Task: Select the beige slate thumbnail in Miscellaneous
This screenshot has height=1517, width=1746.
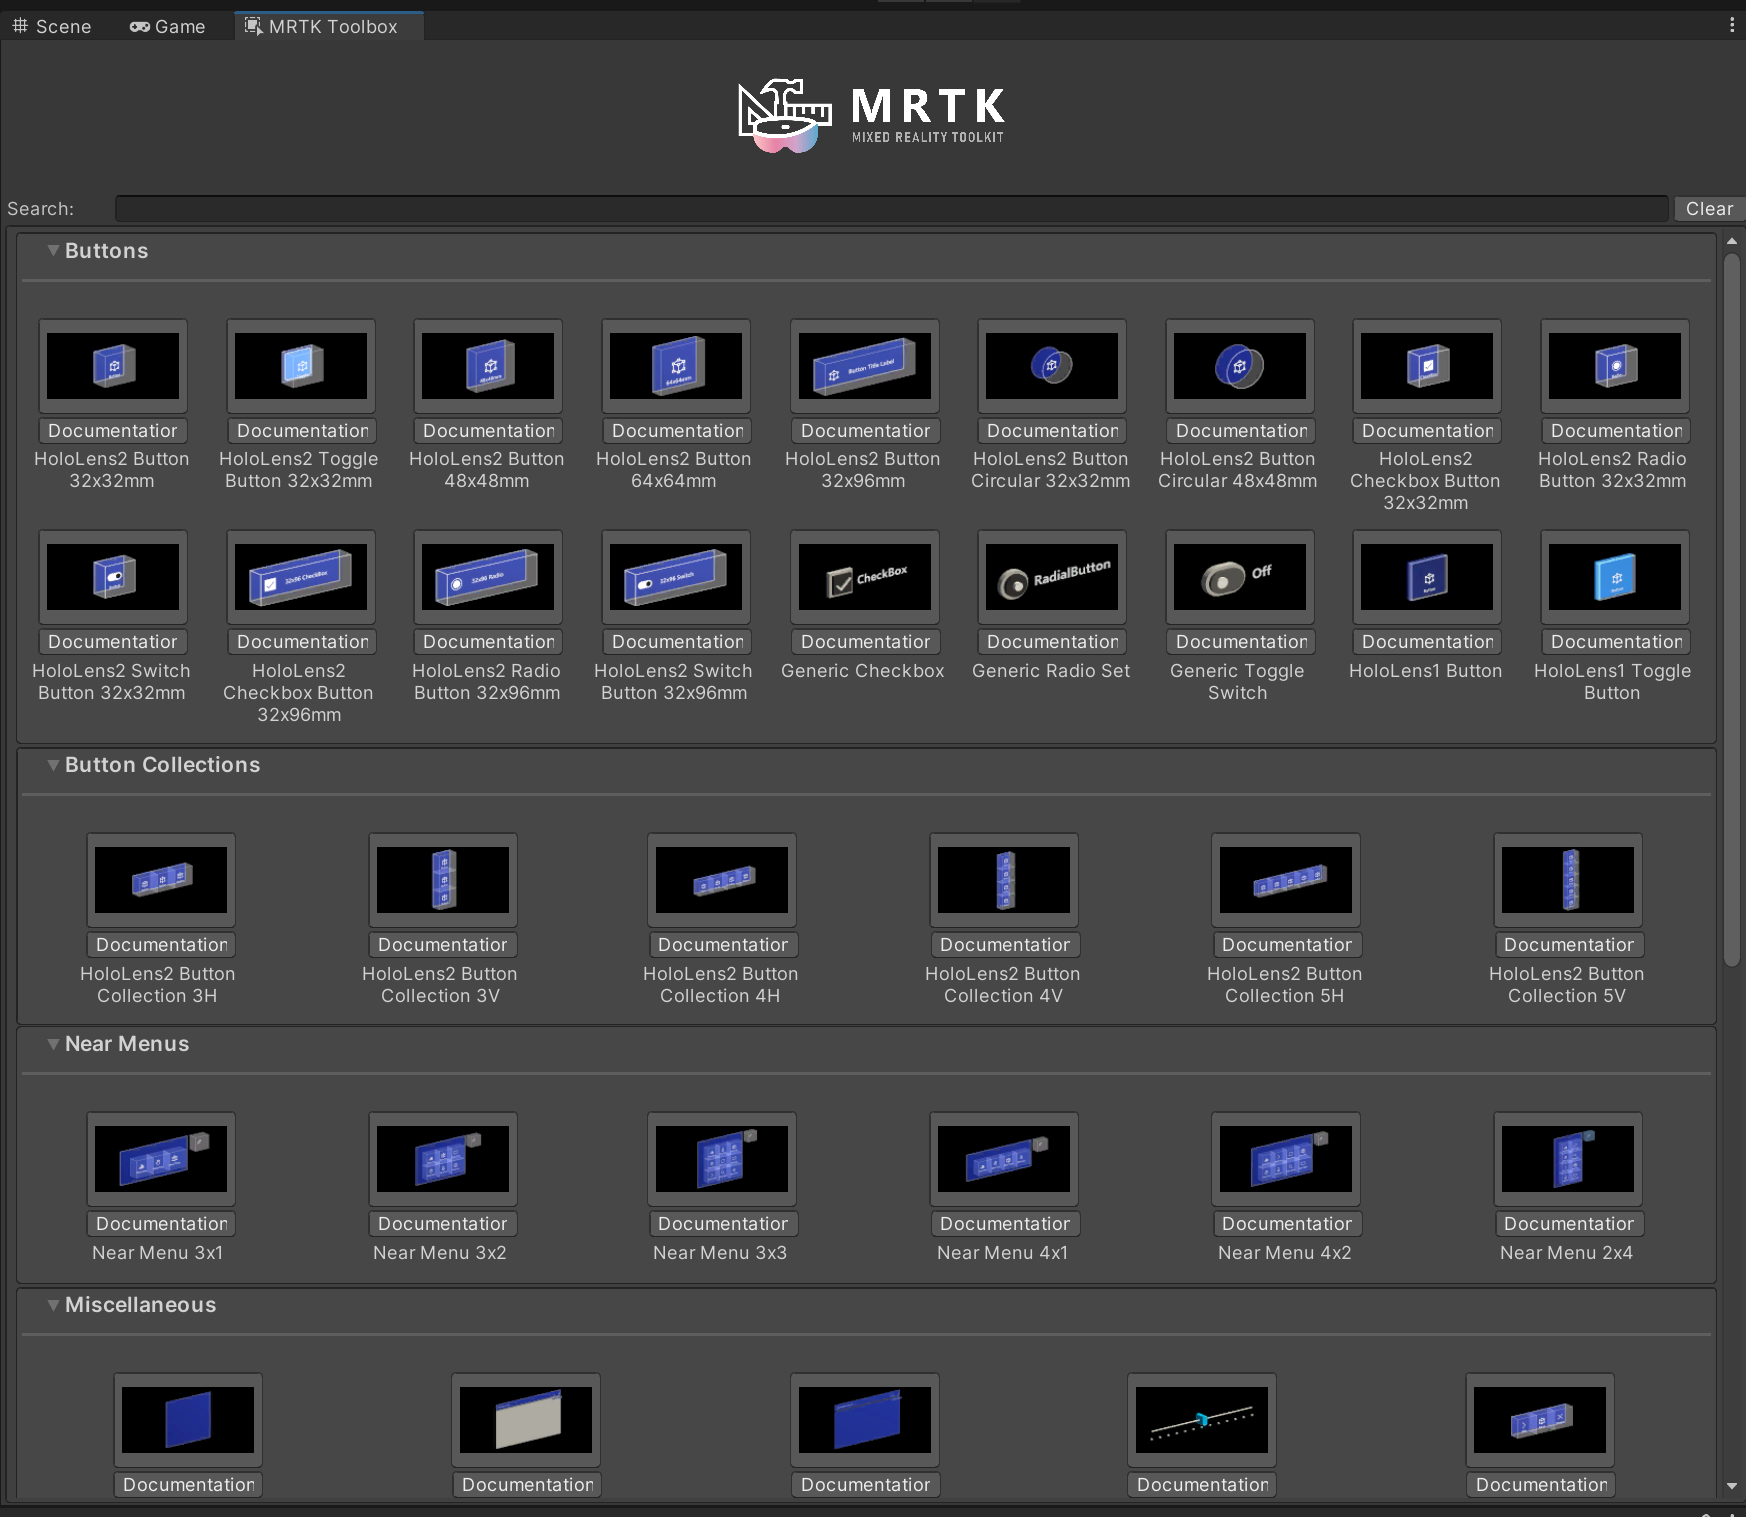Action: (526, 1420)
